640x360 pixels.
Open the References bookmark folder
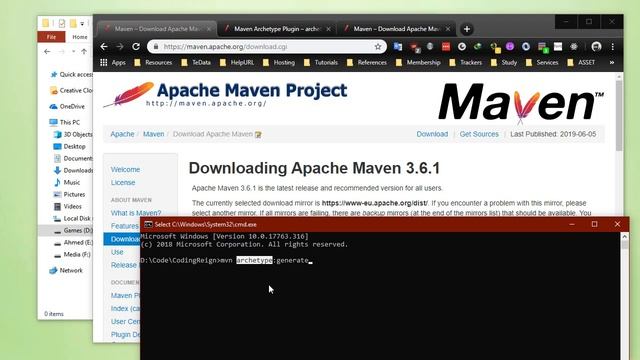tap(367, 62)
